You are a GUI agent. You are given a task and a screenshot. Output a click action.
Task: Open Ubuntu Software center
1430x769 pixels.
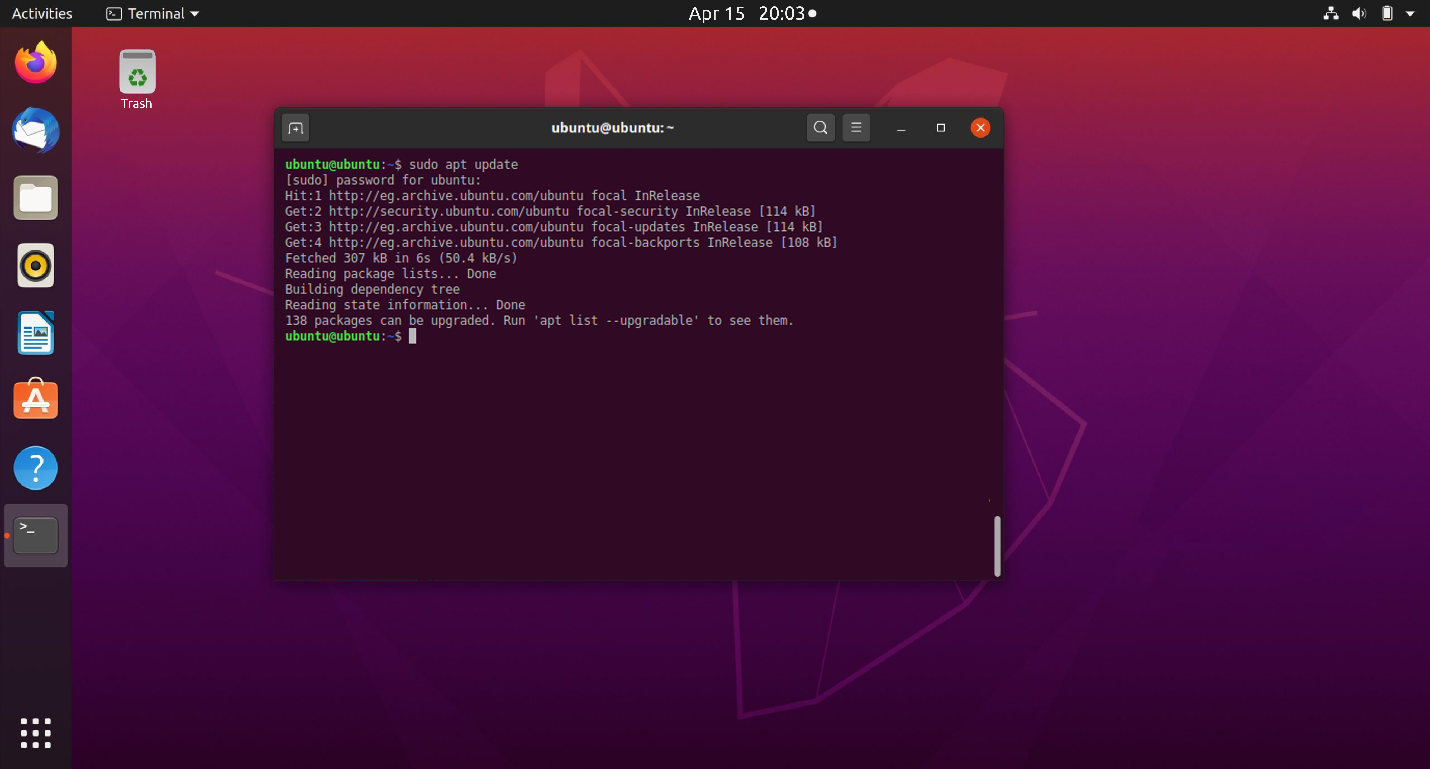pos(35,399)
